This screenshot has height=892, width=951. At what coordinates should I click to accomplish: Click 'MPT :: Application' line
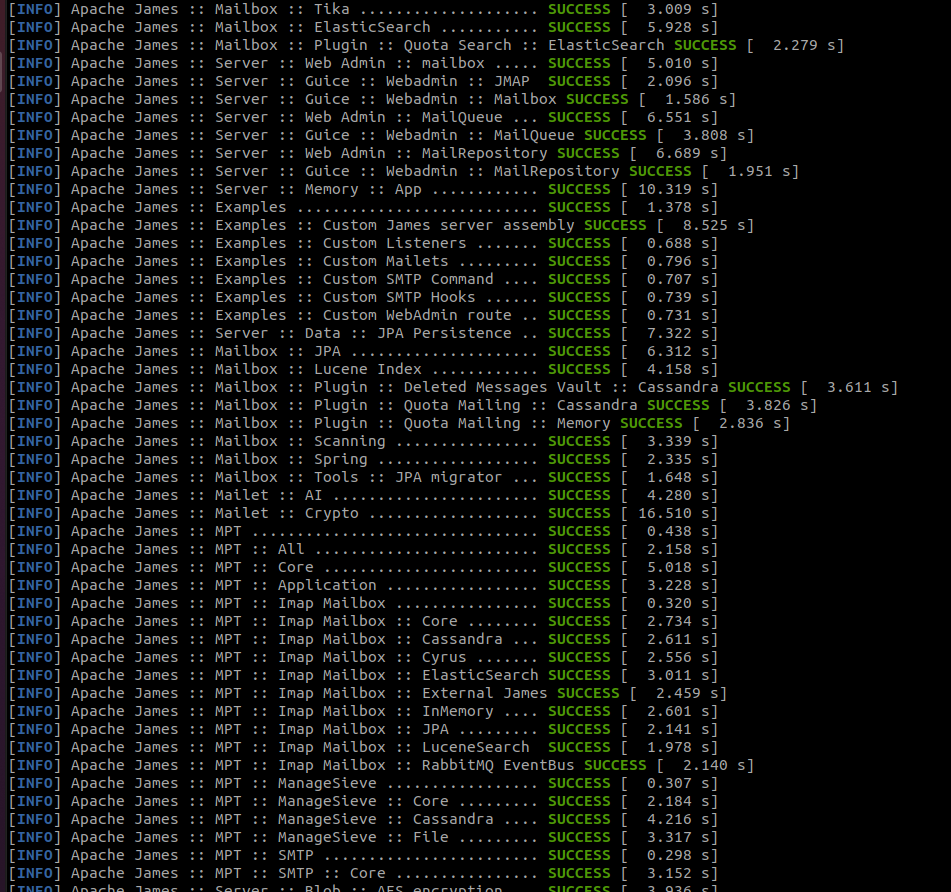363,586
